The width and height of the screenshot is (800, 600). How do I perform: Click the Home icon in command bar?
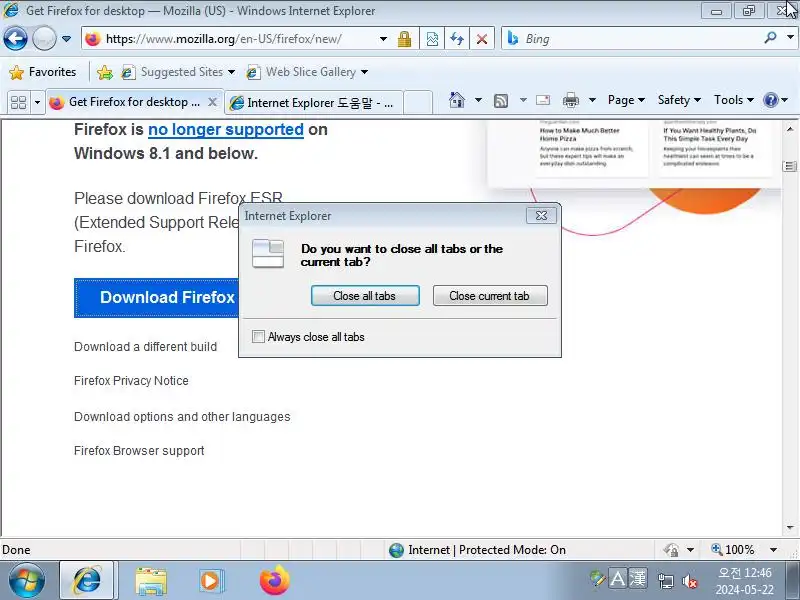pos(457,100)
